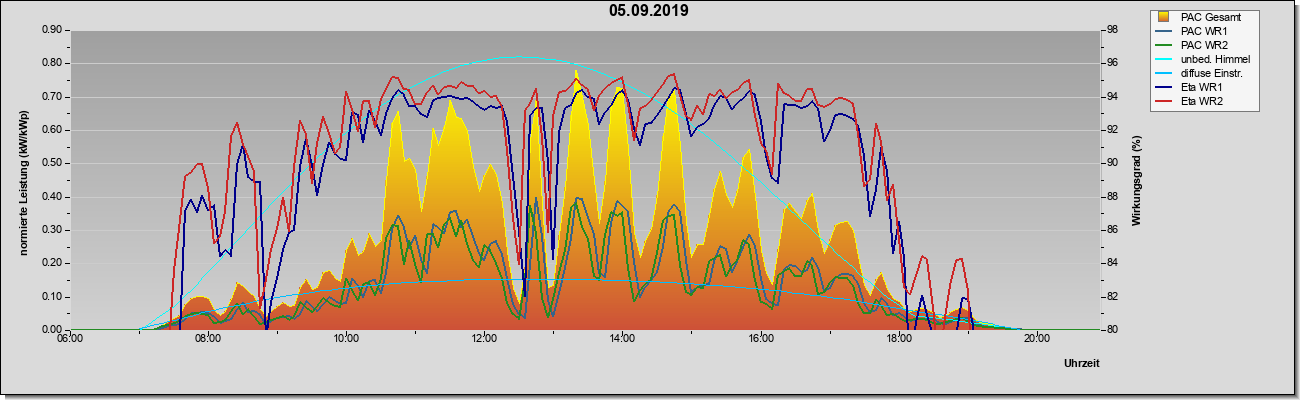Viewport: 1300px width, 400px height.
Task: Click the 18:00 time axis label
Action: pos(899,337)
